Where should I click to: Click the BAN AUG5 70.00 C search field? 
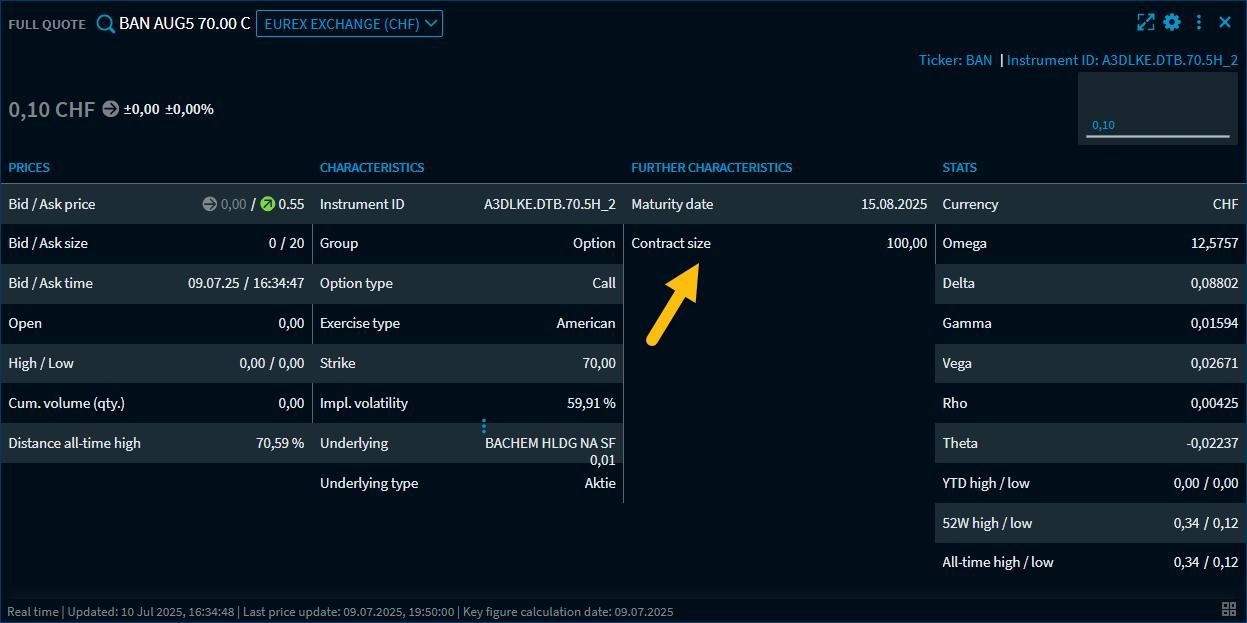click(184, 24)
